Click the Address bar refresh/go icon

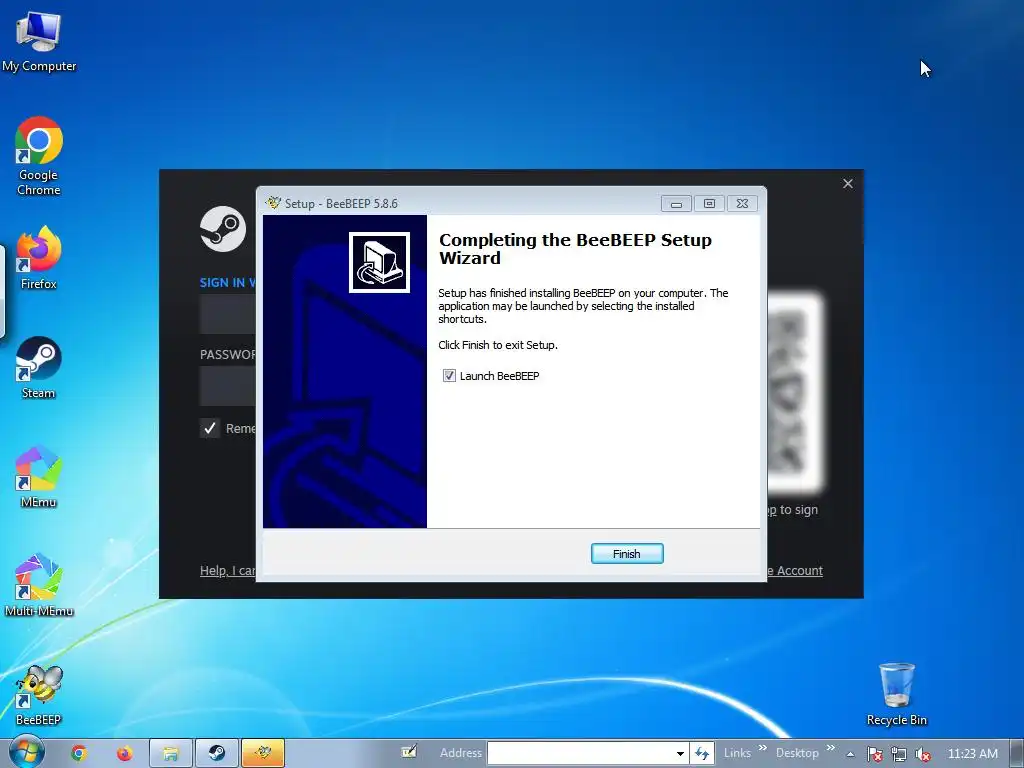click(702, 753)
